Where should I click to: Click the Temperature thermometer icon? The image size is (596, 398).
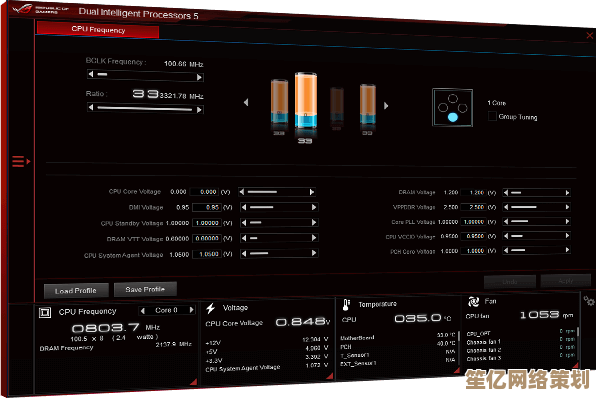(346, 304)
